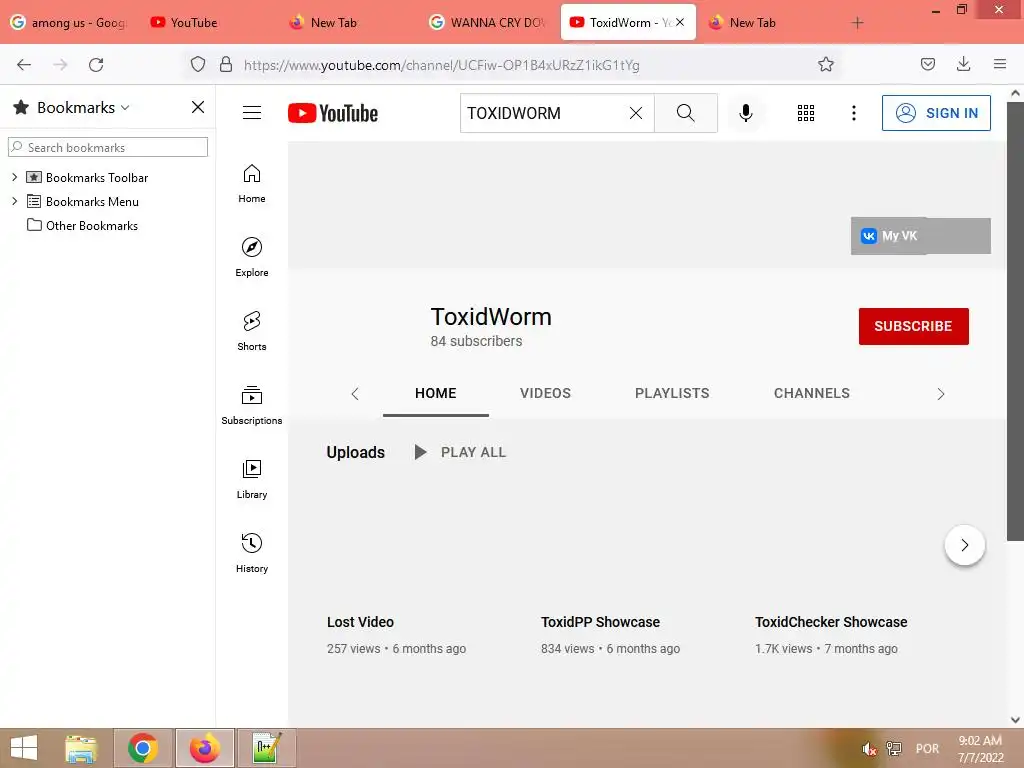This screenshot has width=1024, height=768.
Task: Click PLAY ALL uploads
Action: point(460,452)
